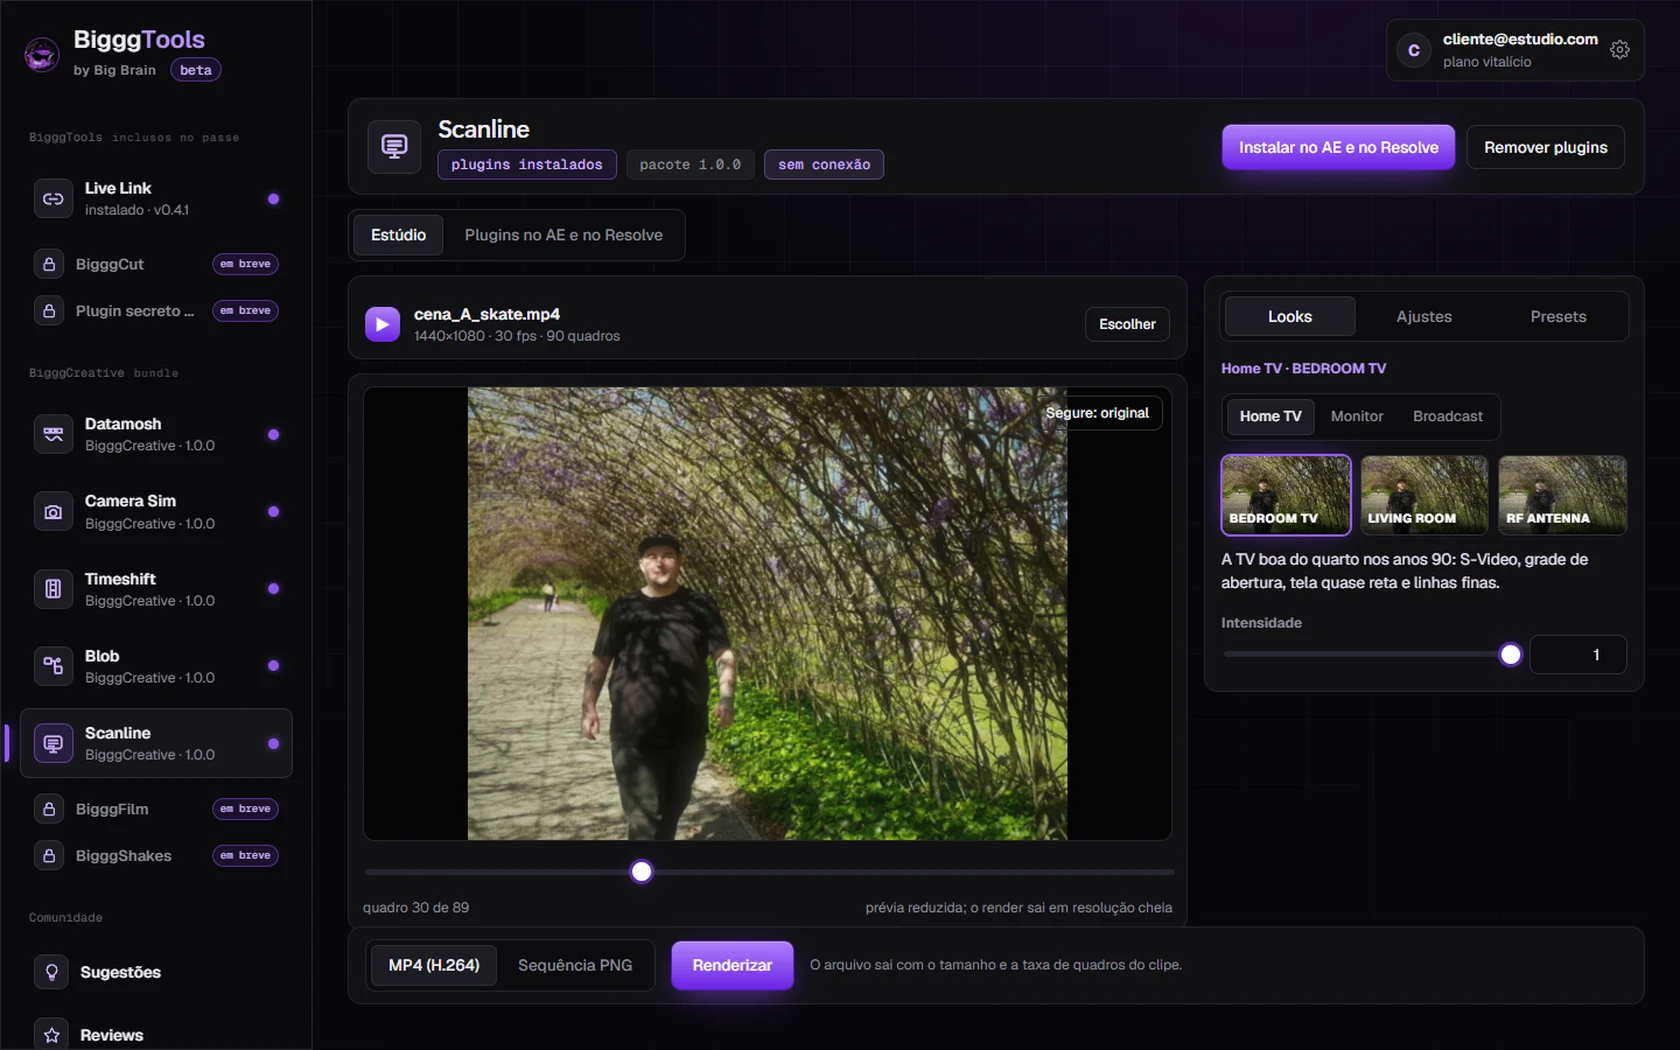Select the Monitor category
Viewport: 1680px width, 1050px height.
(1357, 416)
